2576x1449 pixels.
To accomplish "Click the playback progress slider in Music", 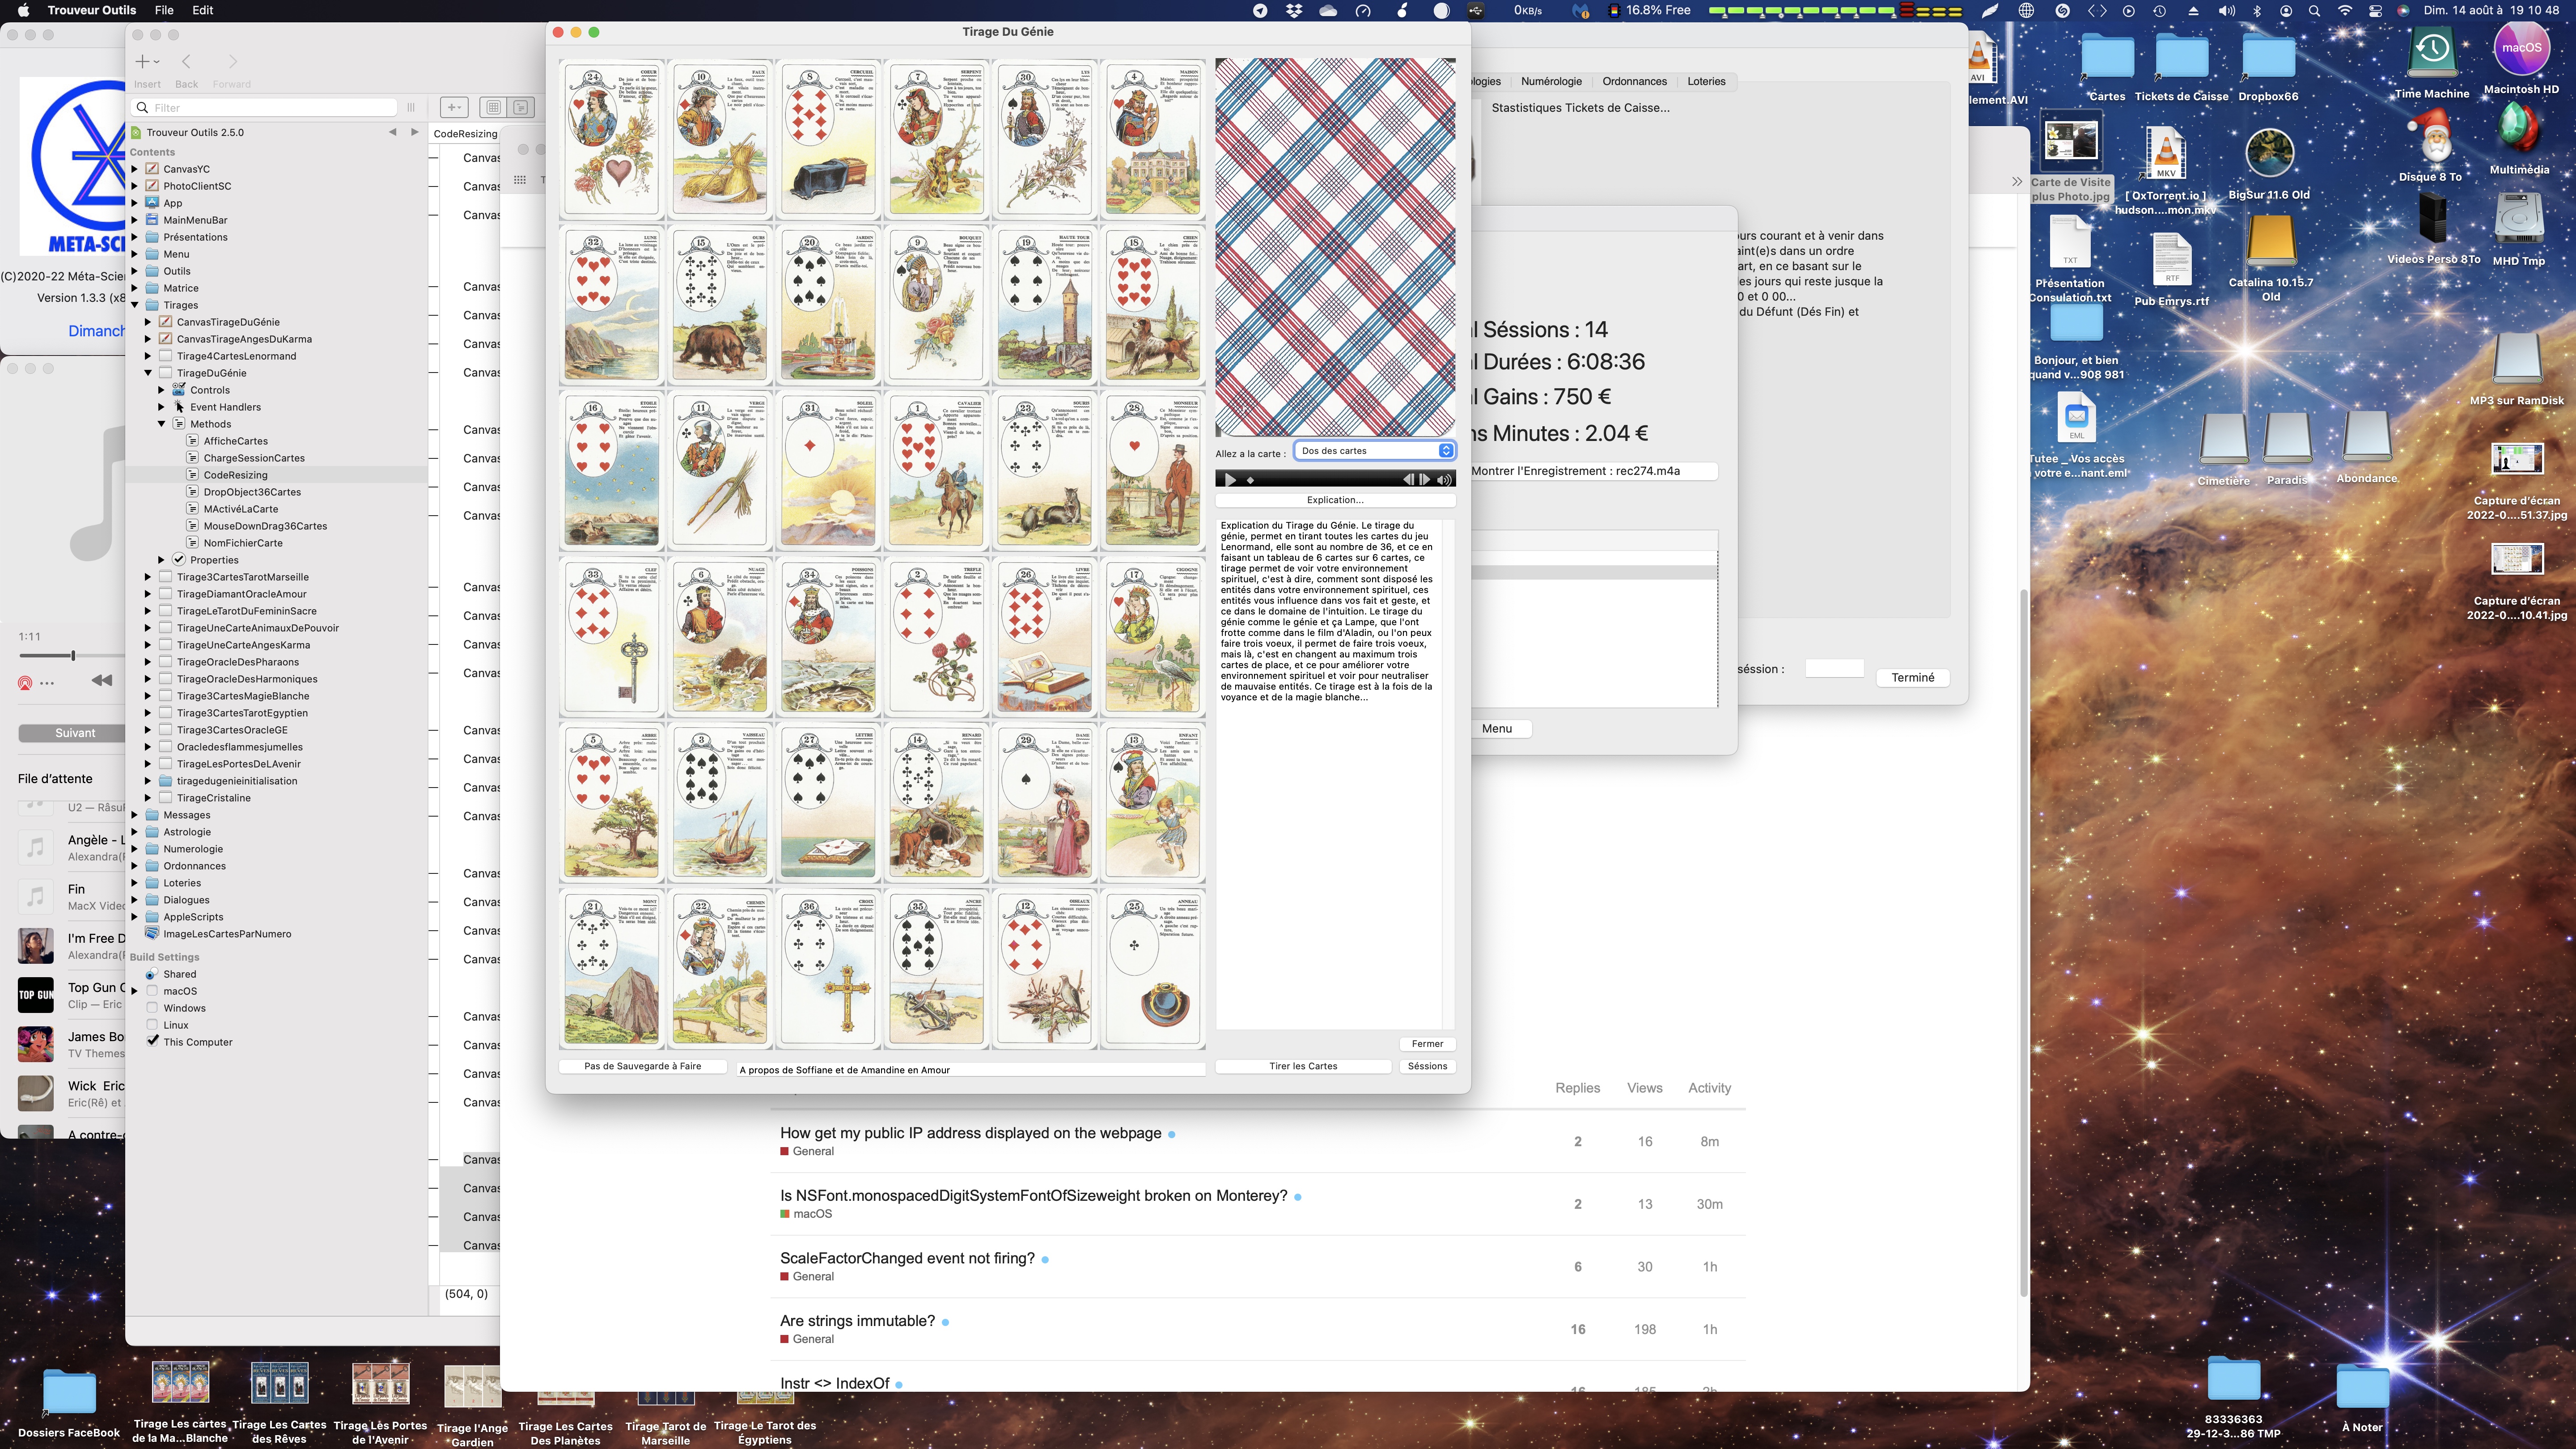I will [72, 655].
